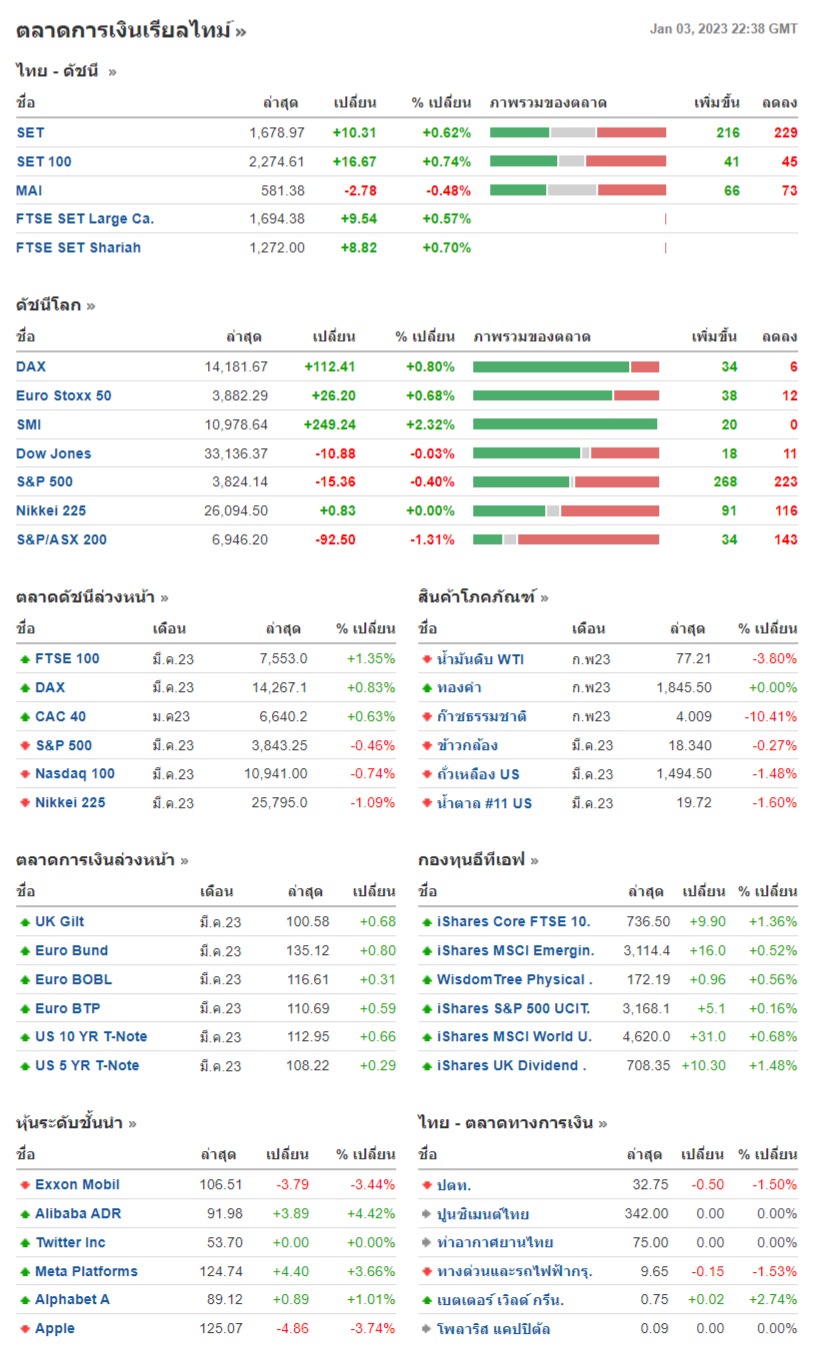823x1361 pixels.
Task: Open the ตลาดการเงินเรียลไทม์ page heading link
Action: coord(131,31)
